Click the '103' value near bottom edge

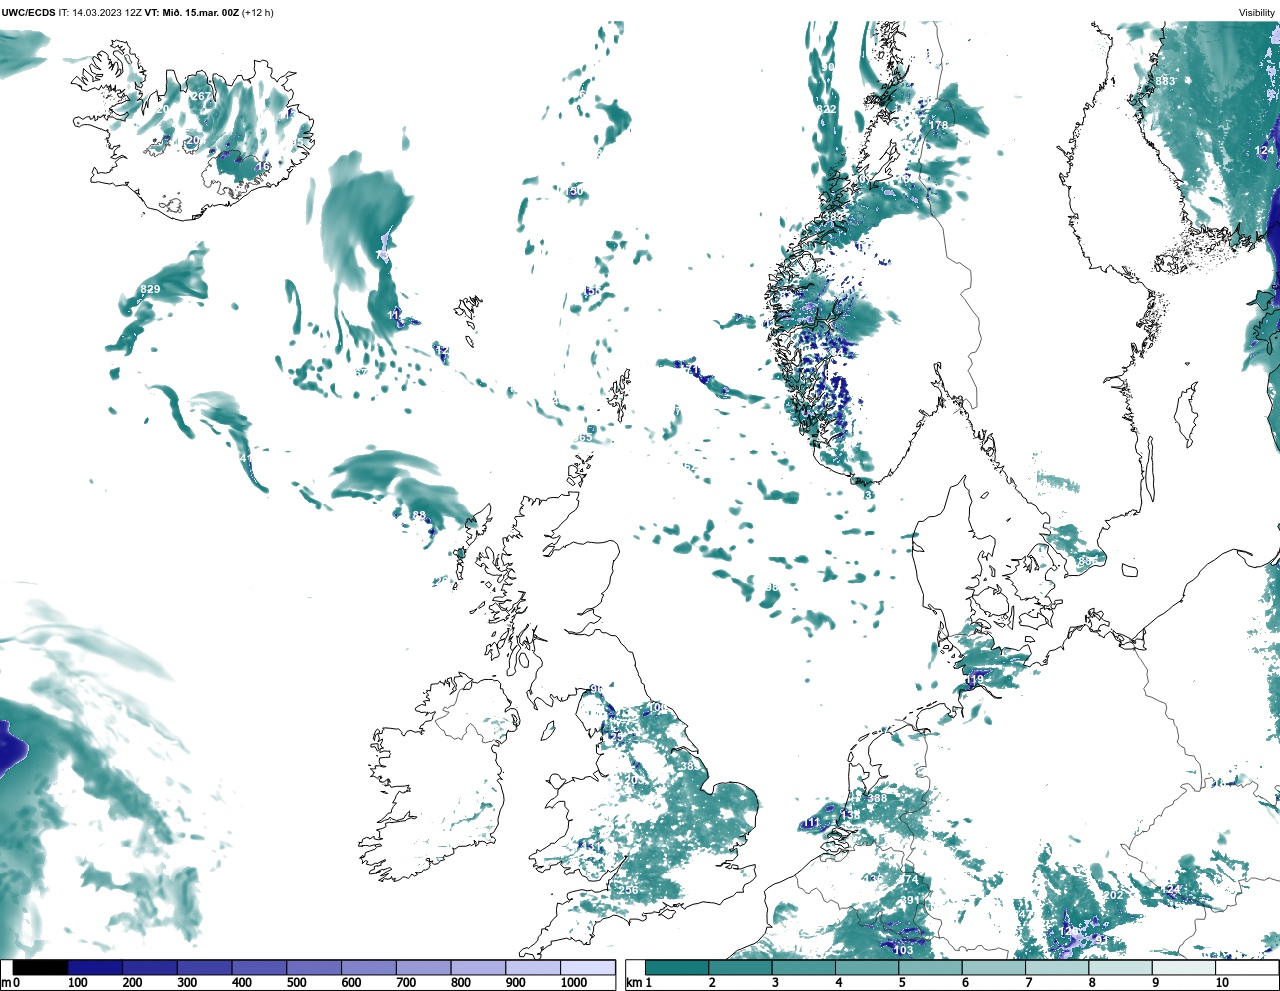pos(903,950)
